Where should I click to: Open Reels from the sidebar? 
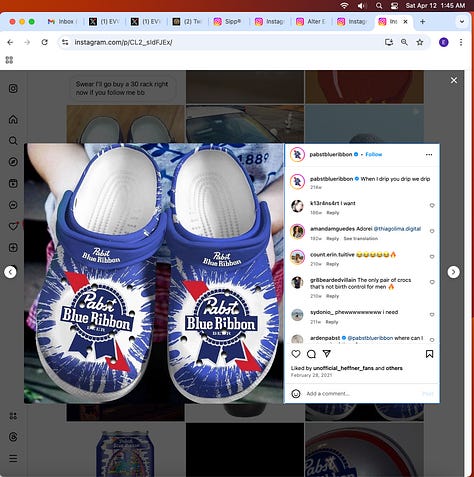point(13,183)
